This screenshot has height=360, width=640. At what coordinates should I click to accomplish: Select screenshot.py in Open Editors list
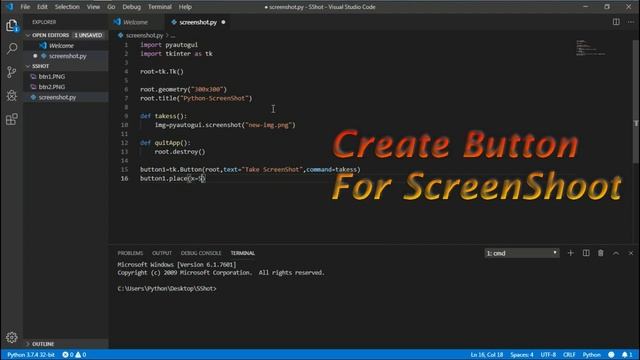coord(66,56)
